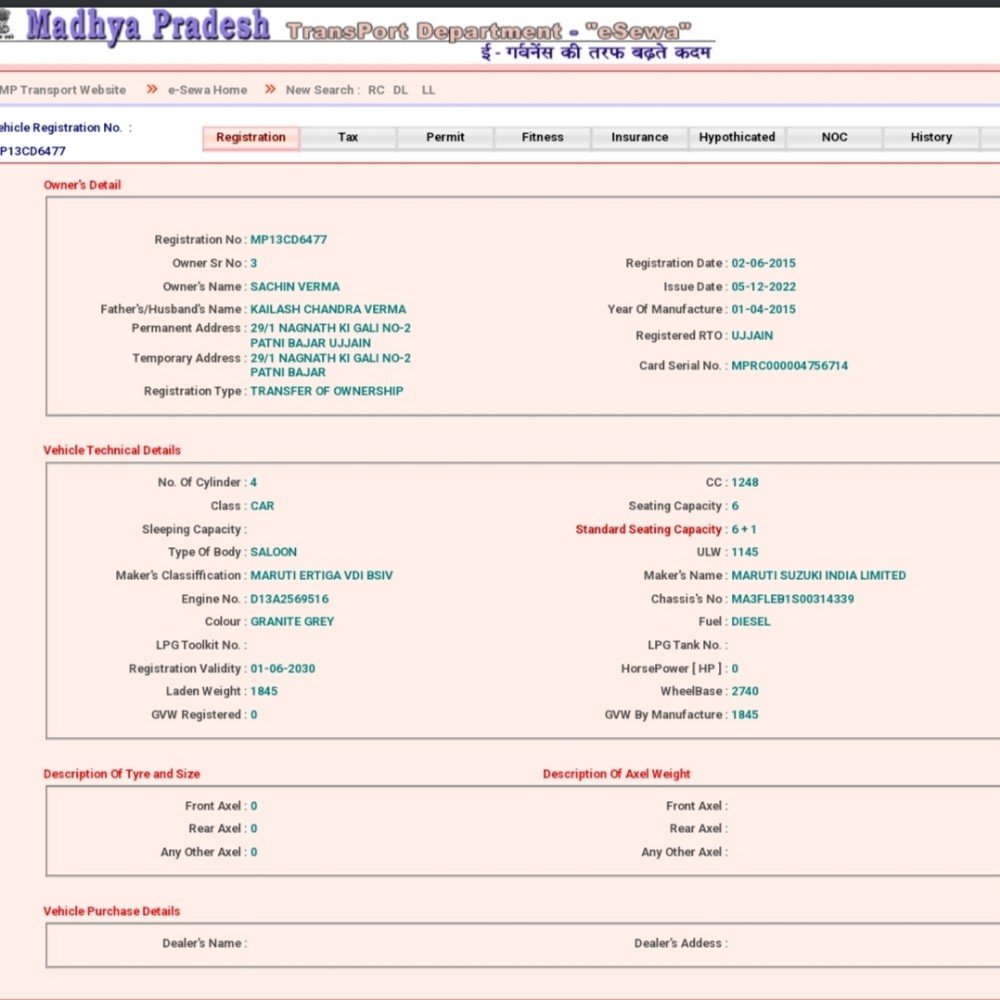Image resolution: width=1000 pixels, height=1000 pixels.
Task: Click fuel value DIESEL
Action: click(x=751, y=622)
